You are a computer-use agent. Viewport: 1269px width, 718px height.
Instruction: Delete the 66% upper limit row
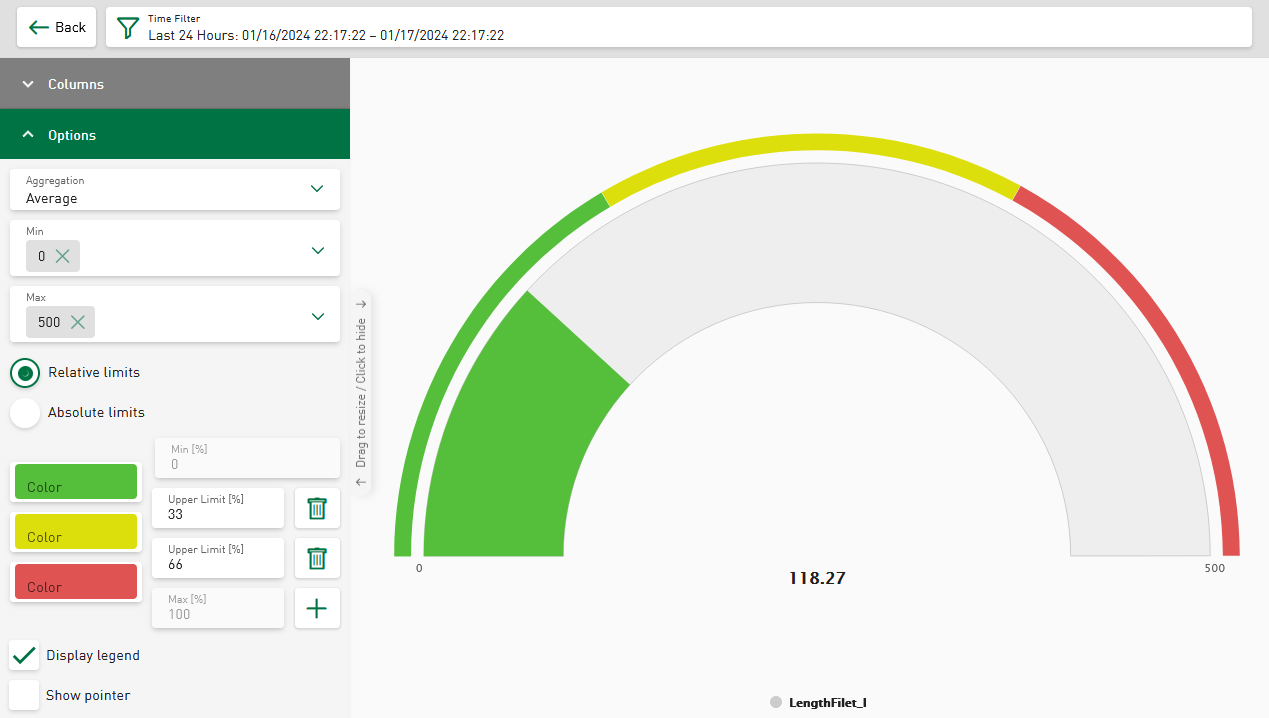[316, 558]
